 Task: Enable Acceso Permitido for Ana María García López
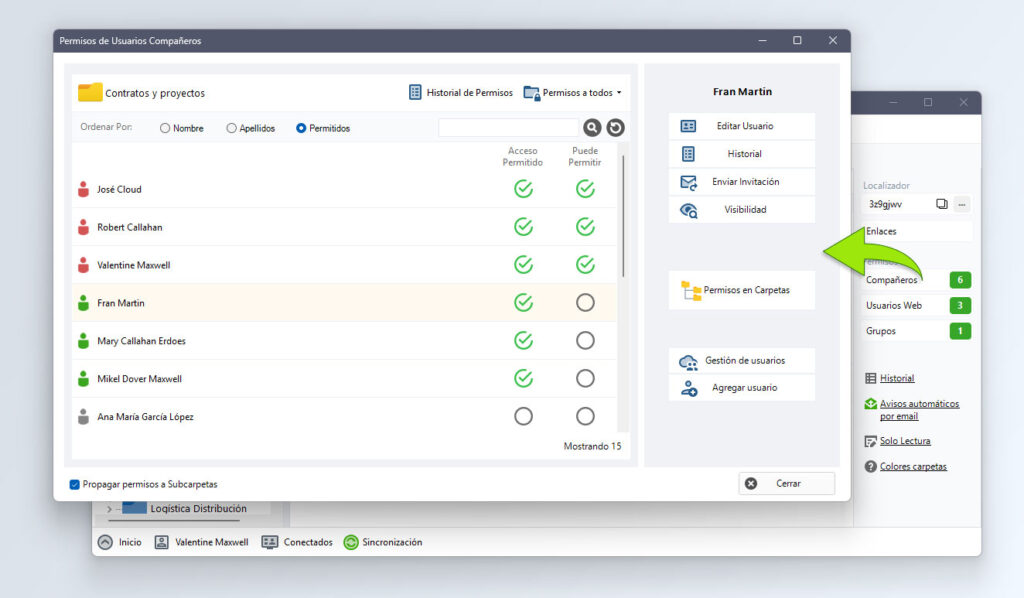coord(523,417)
